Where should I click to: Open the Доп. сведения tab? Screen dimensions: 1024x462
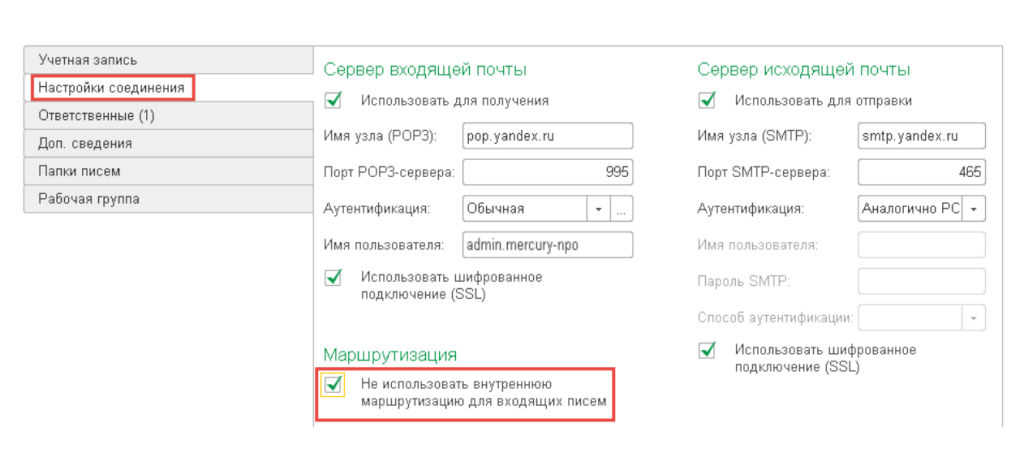(85, 143)
